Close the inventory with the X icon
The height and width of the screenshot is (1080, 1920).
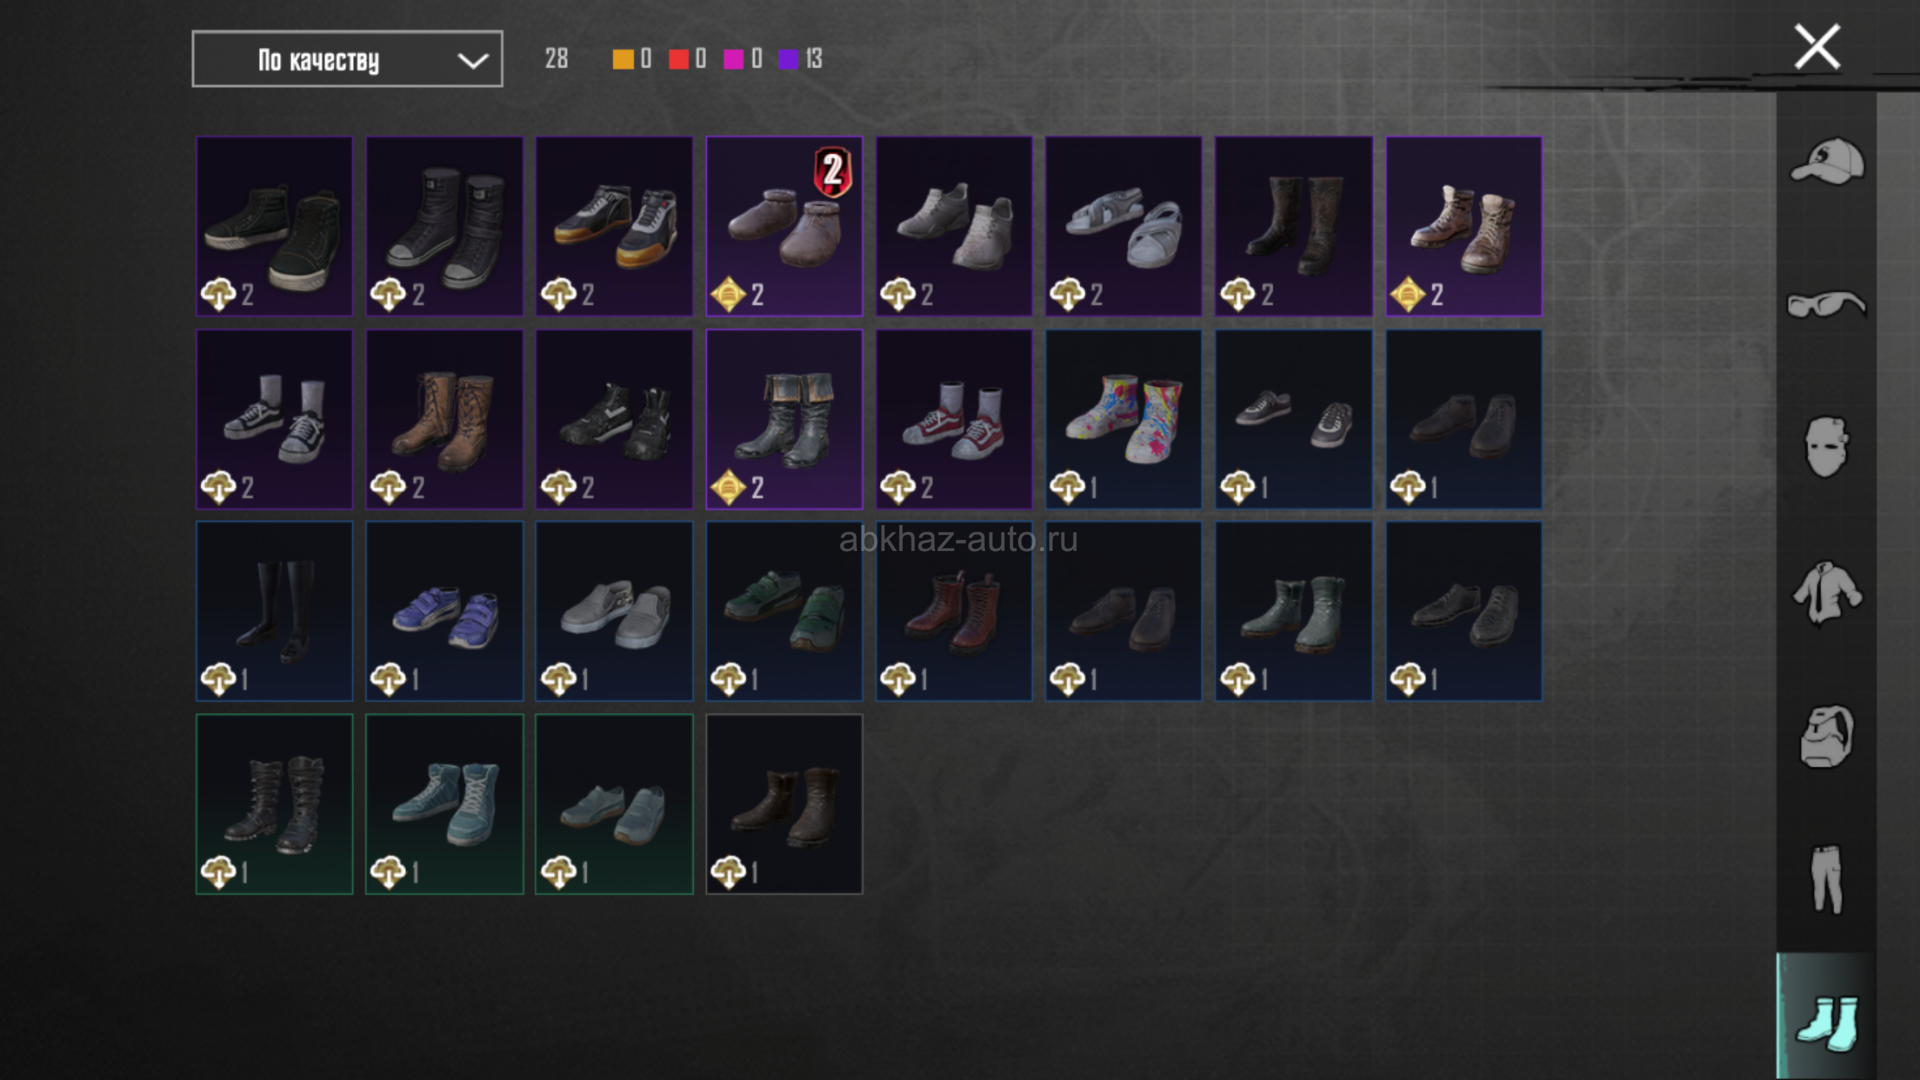1817,47
